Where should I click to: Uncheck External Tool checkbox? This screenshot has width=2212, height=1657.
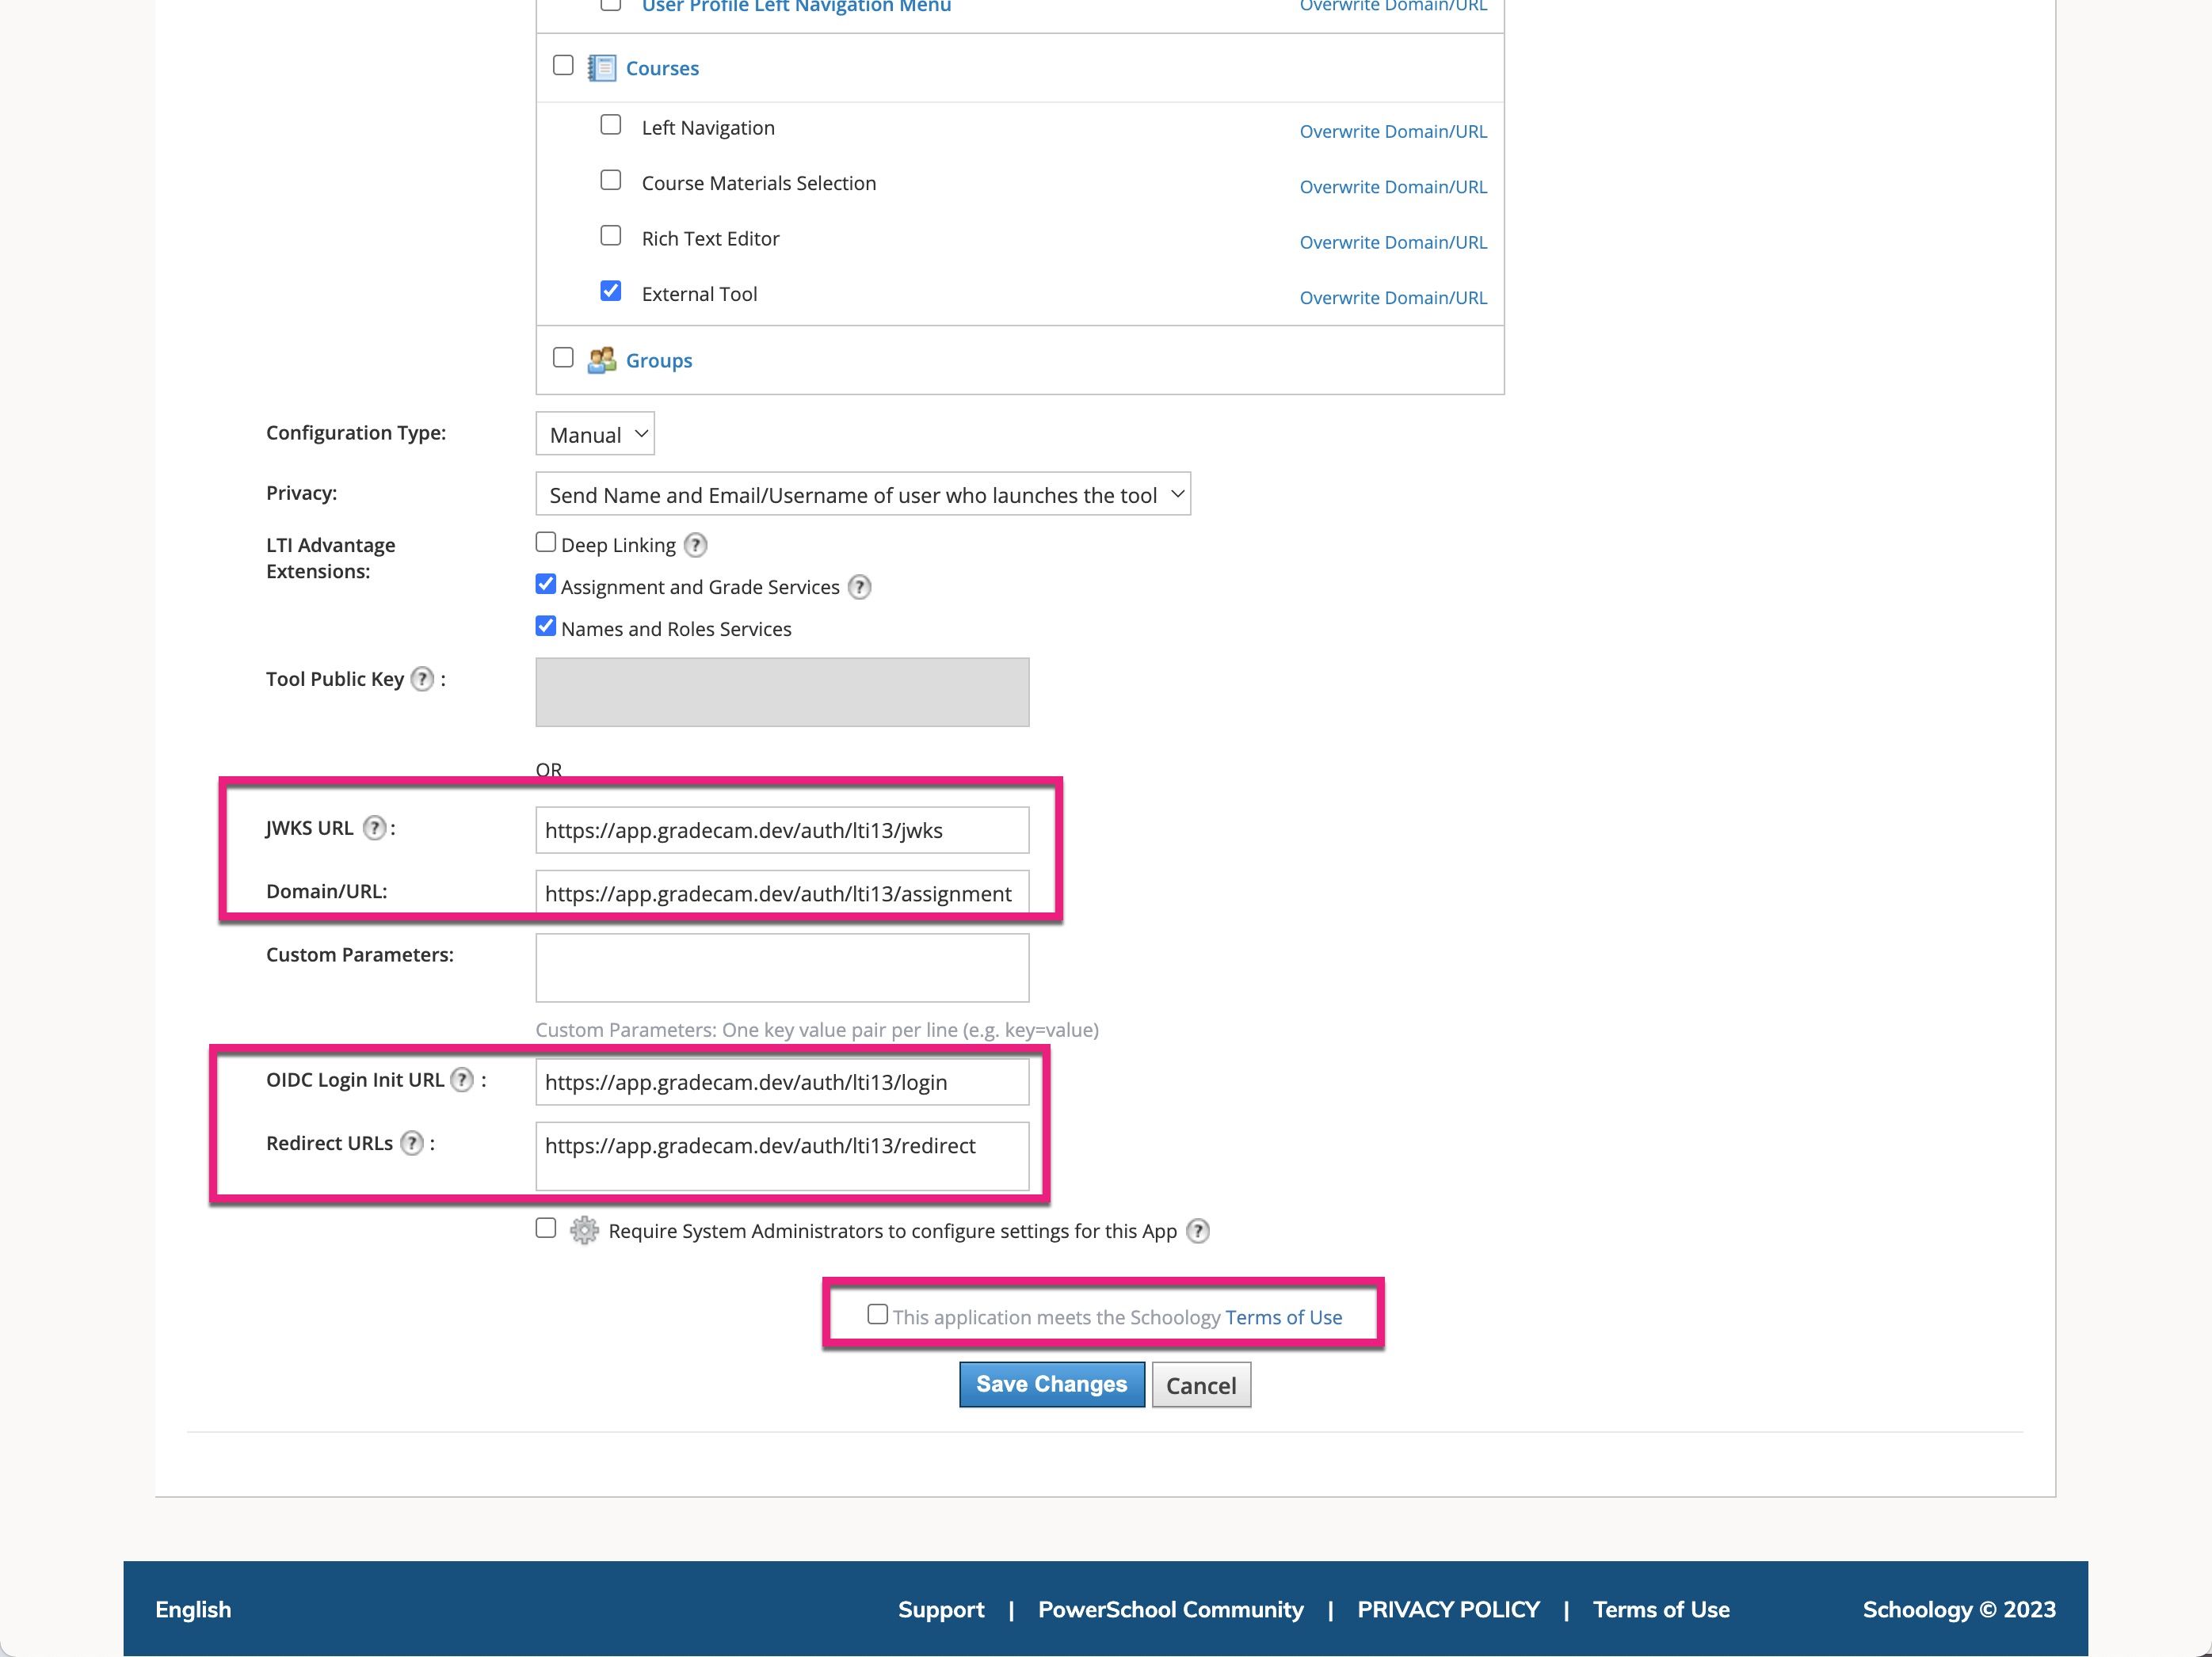click(610, 291)
